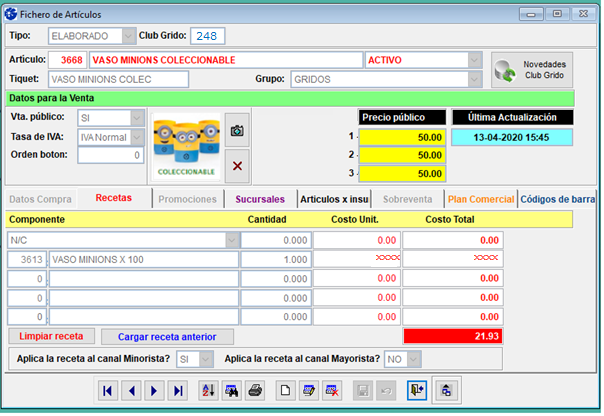Switch to the Sucursales tab
Viewport: 604px width, 416px height.
(260, 198)
